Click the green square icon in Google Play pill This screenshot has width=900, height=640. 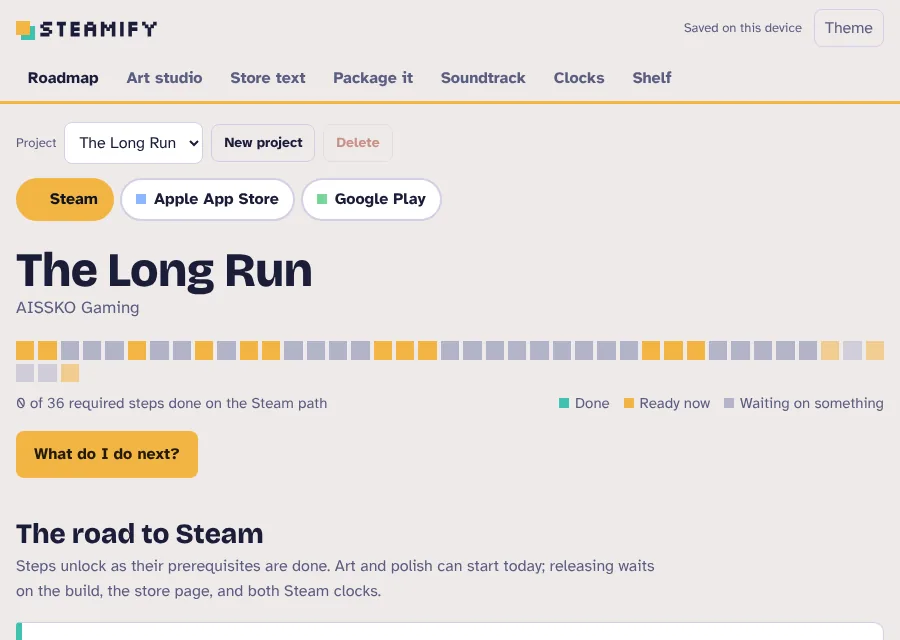tap(322, 199)
